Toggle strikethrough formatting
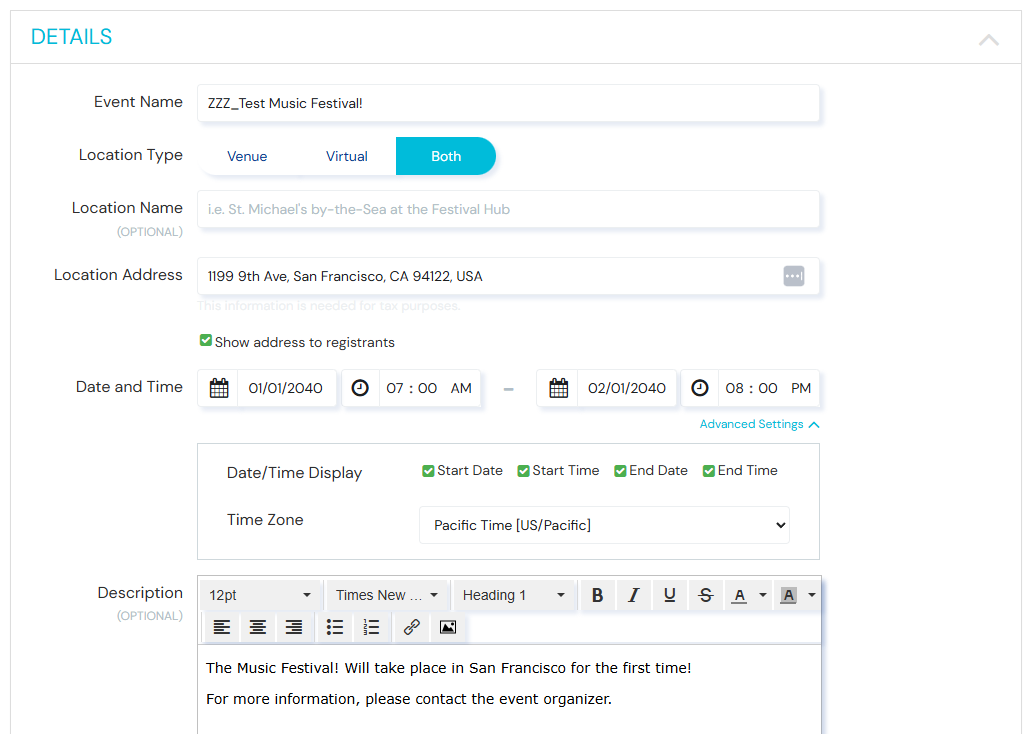 point(706,595)
